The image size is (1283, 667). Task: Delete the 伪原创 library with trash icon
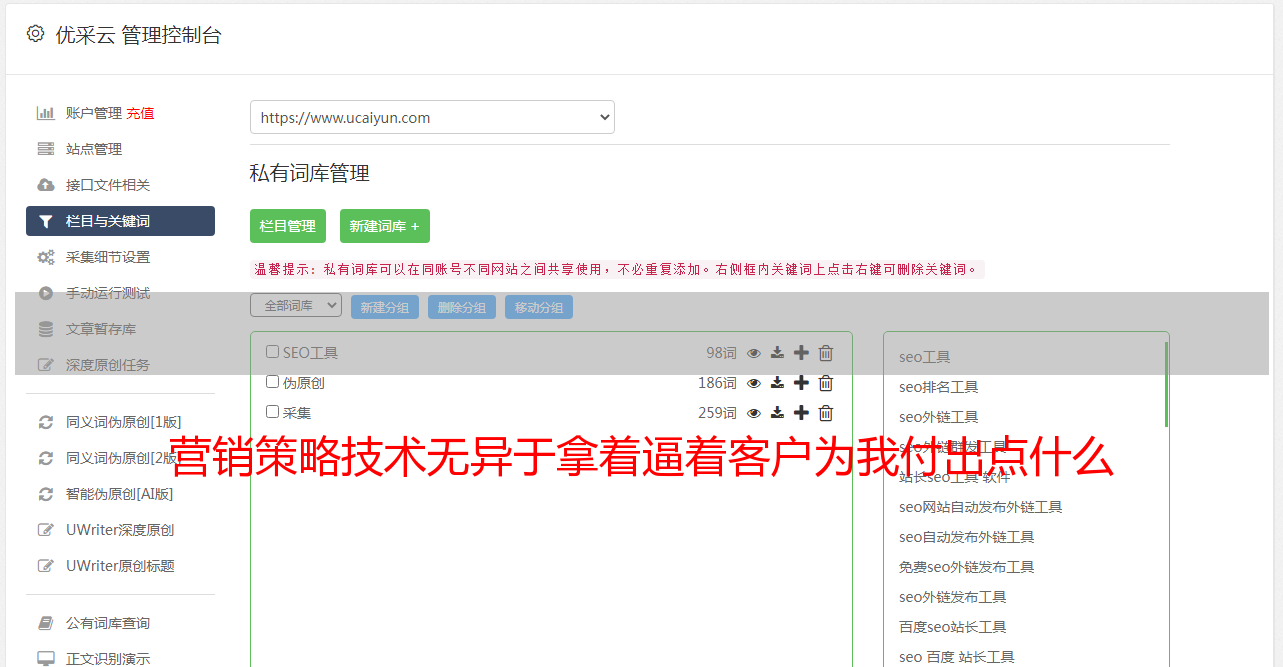[x=826, y=383]
